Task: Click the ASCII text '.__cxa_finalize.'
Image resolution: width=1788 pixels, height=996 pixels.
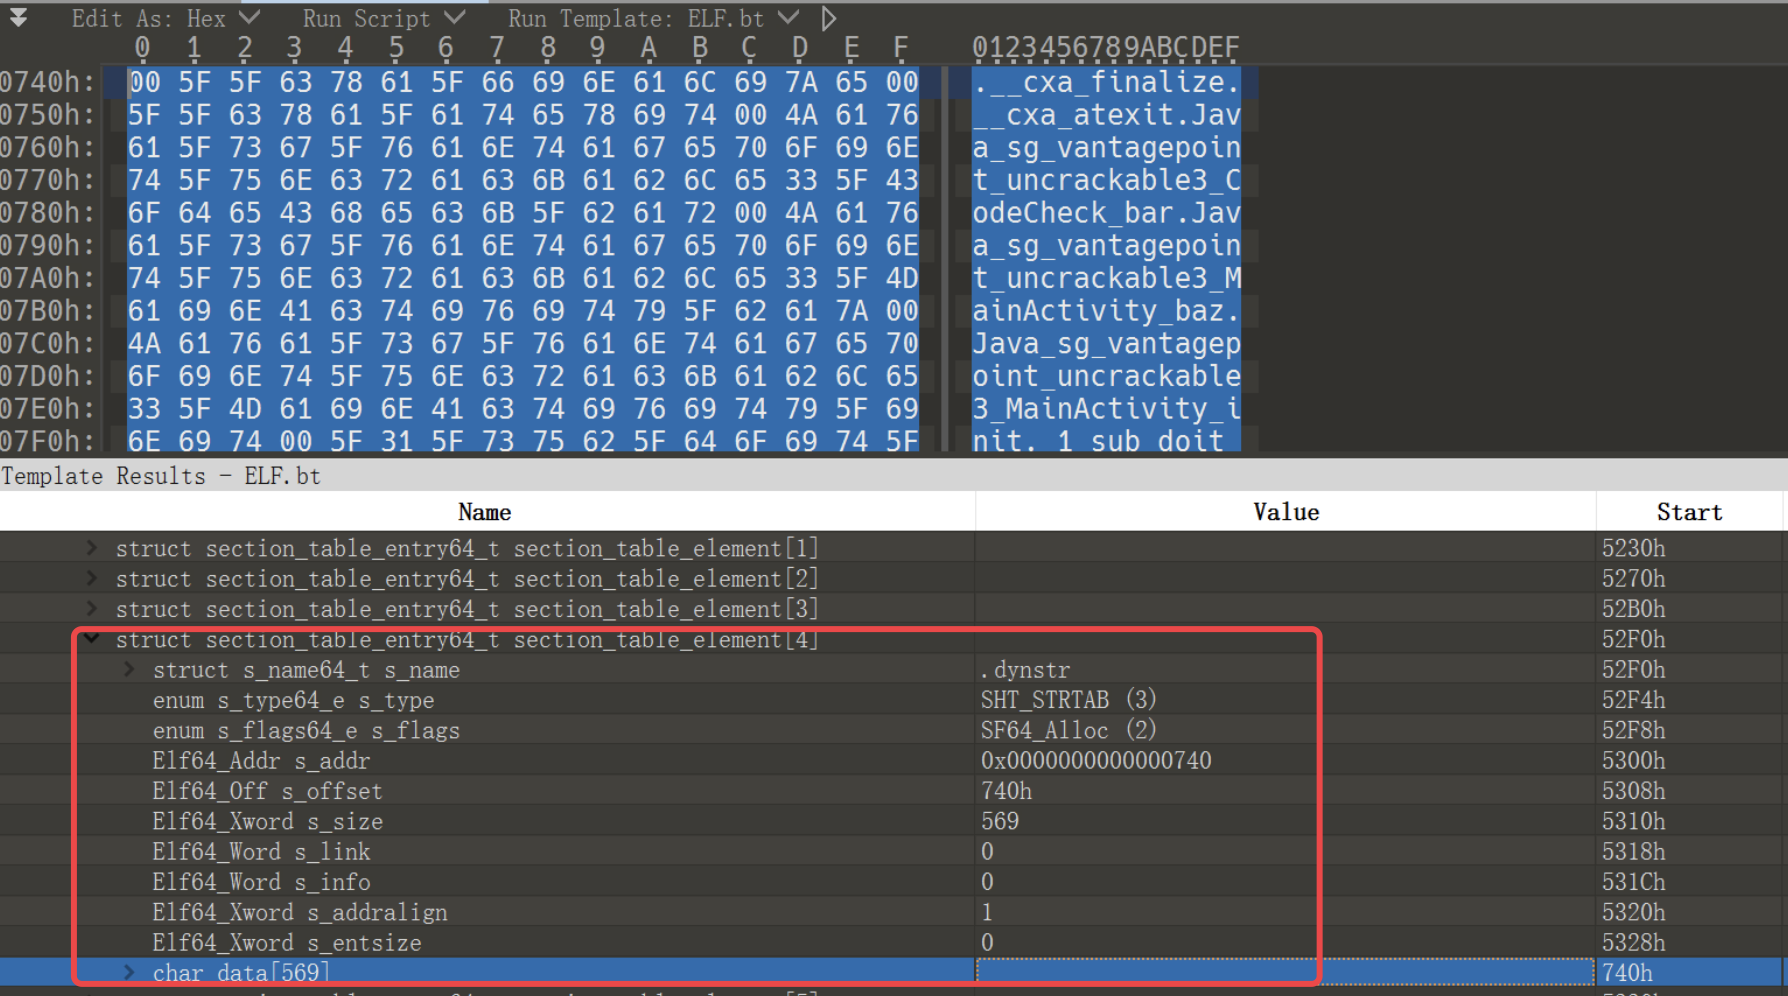Action: pyautogui.click(x=1106, y=82)
